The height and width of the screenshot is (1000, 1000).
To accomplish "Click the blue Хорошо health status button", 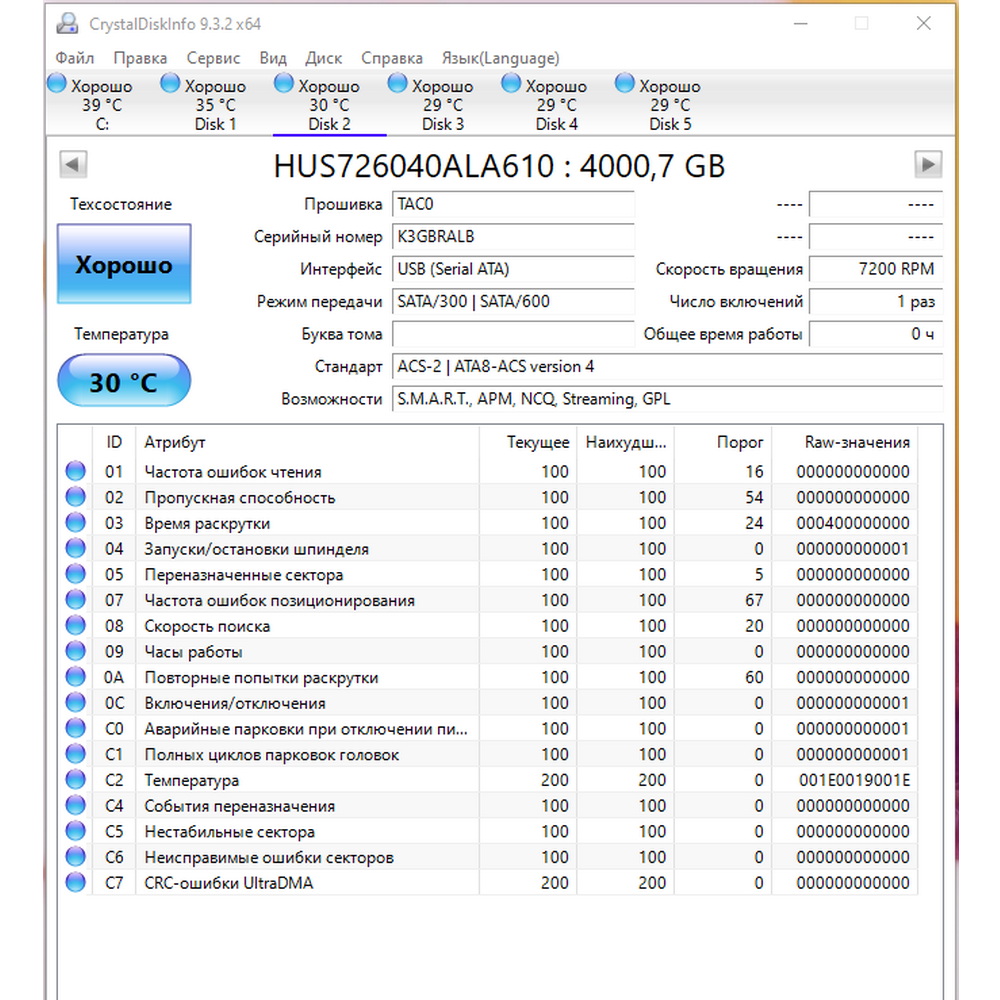I will point(124,263).
